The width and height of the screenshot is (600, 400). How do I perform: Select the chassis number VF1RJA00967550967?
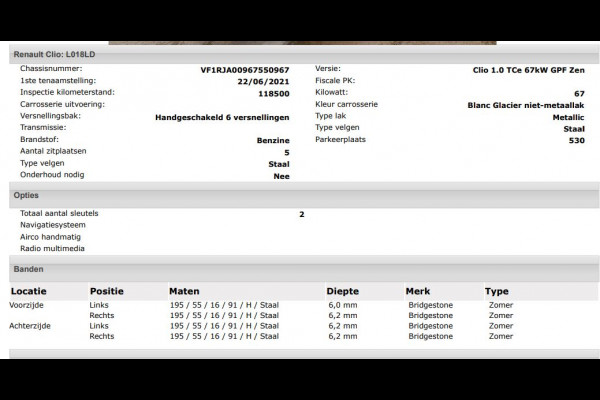click(x=245, y=70)
